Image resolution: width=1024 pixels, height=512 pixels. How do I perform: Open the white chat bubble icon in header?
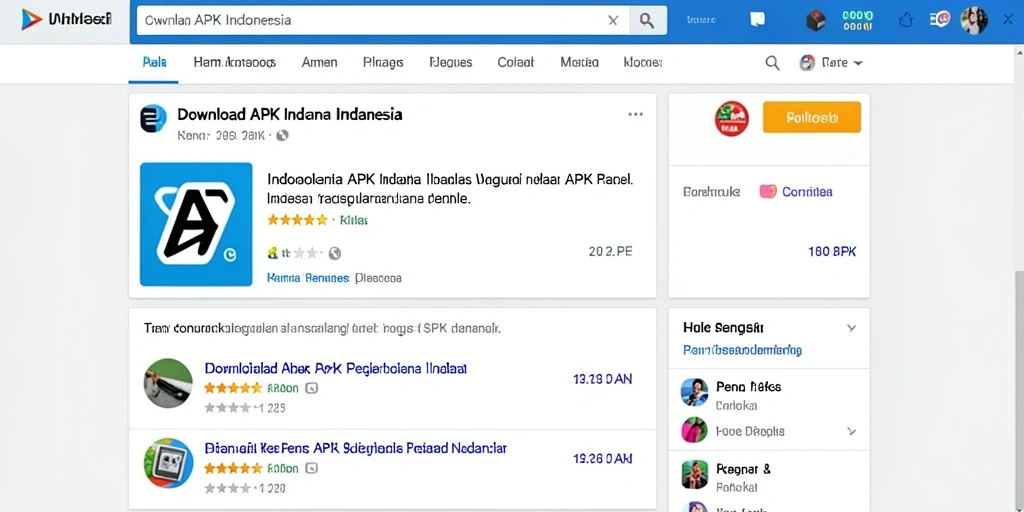point(758,20)
